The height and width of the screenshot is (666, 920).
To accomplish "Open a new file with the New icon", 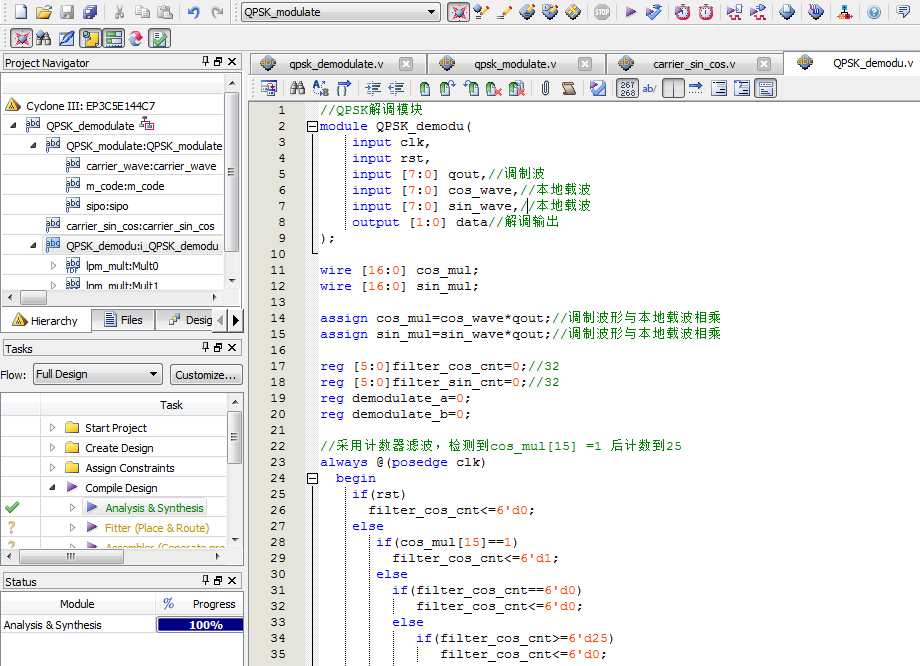I will [21, 11].
